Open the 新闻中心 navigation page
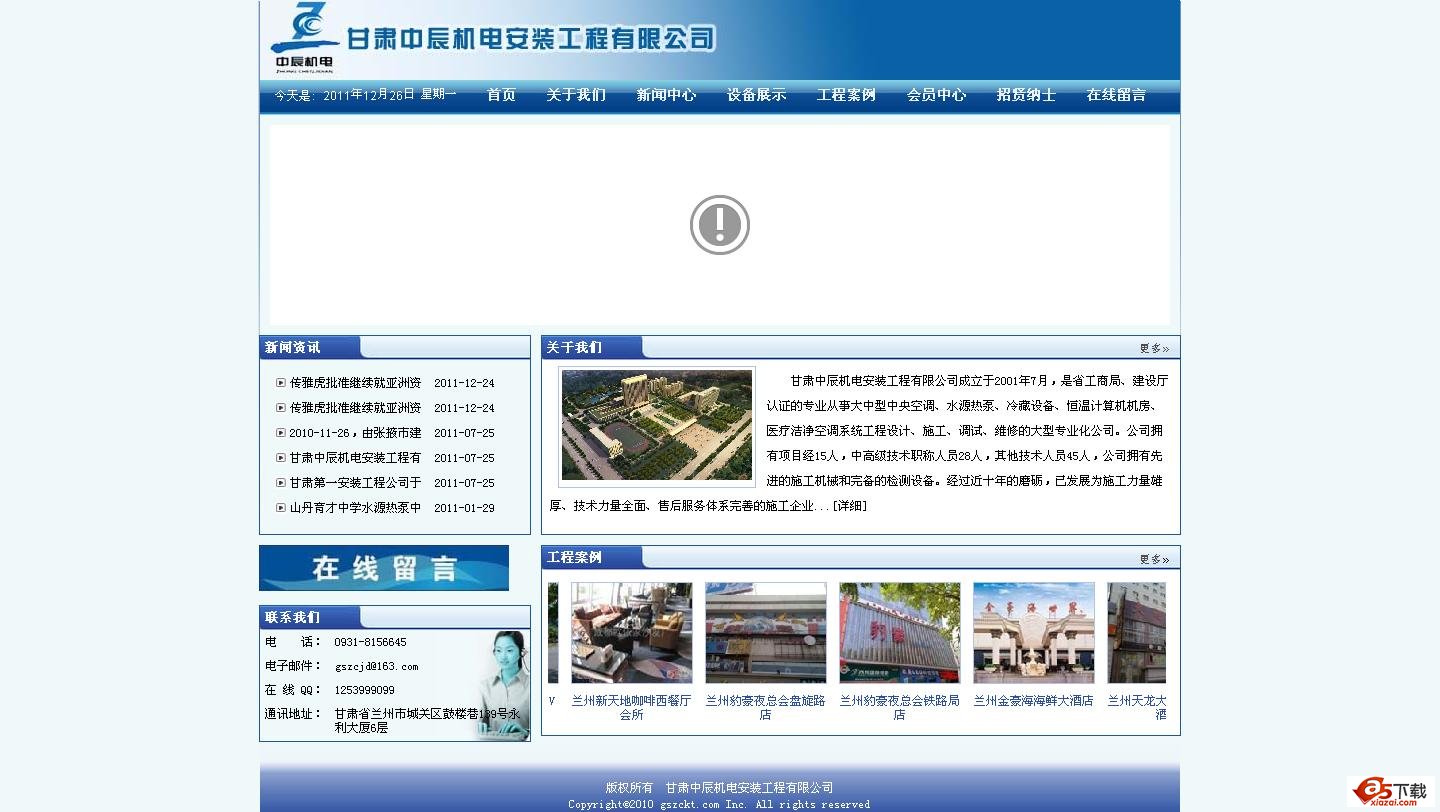The height and width of the screenshot is (812, 1440). pos(666,95)
